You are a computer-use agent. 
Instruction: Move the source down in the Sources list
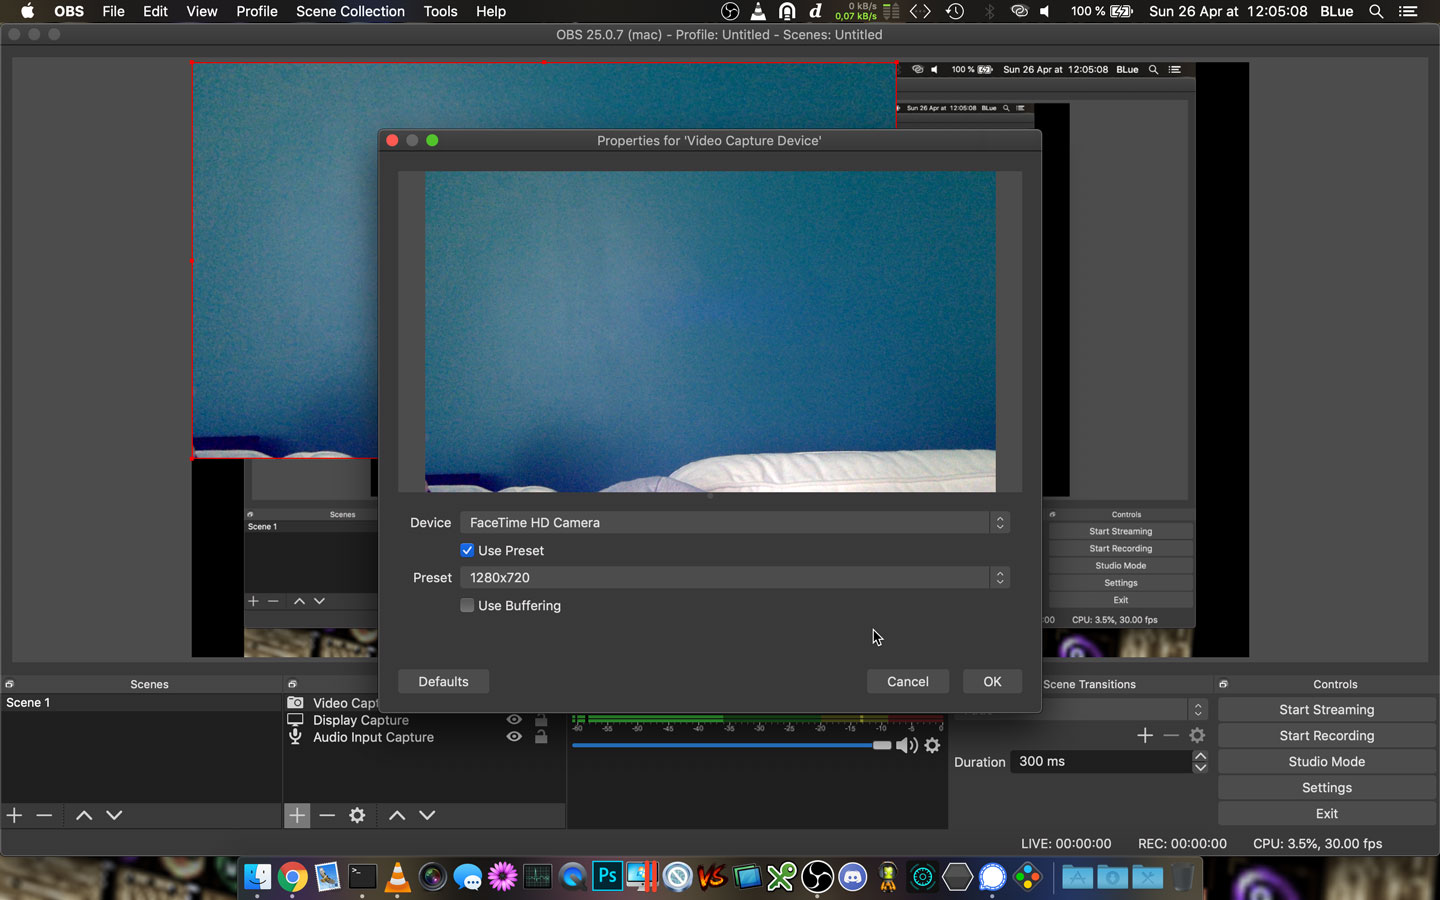click(427, 815)
